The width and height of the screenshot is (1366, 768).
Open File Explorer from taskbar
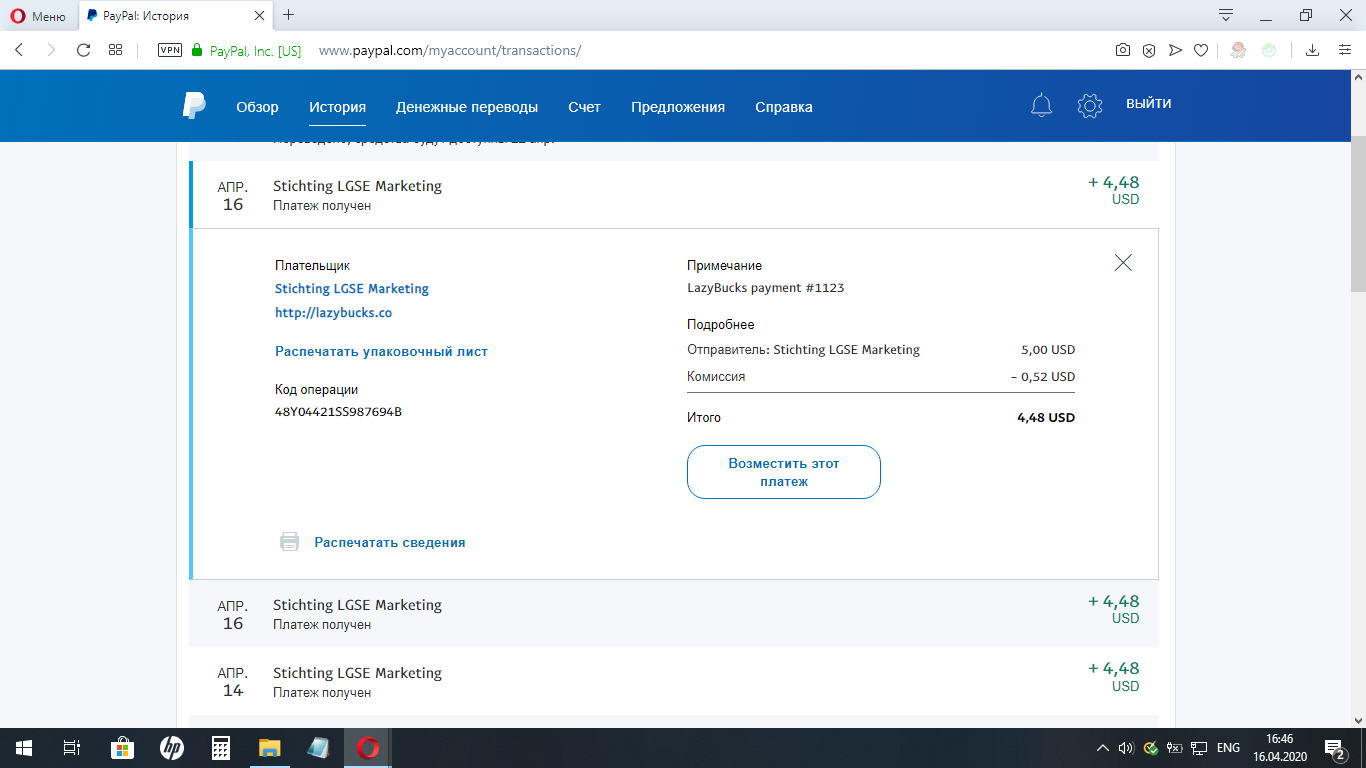click(x=270, y=748)
